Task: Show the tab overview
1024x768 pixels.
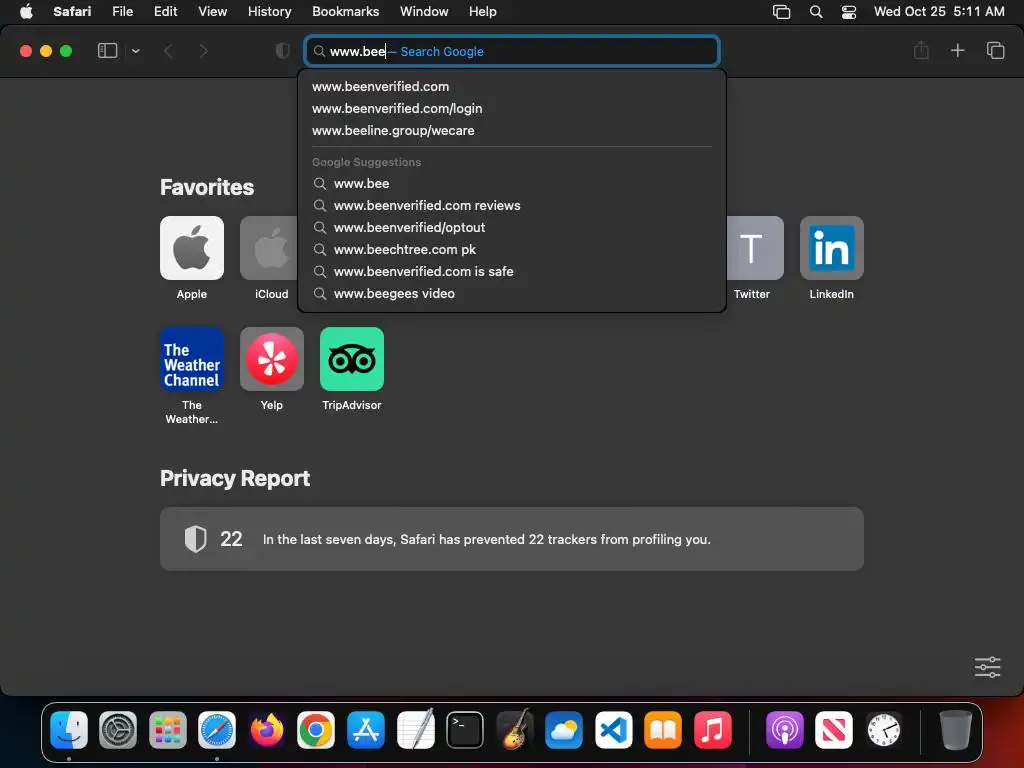Action: pos(995,50)
